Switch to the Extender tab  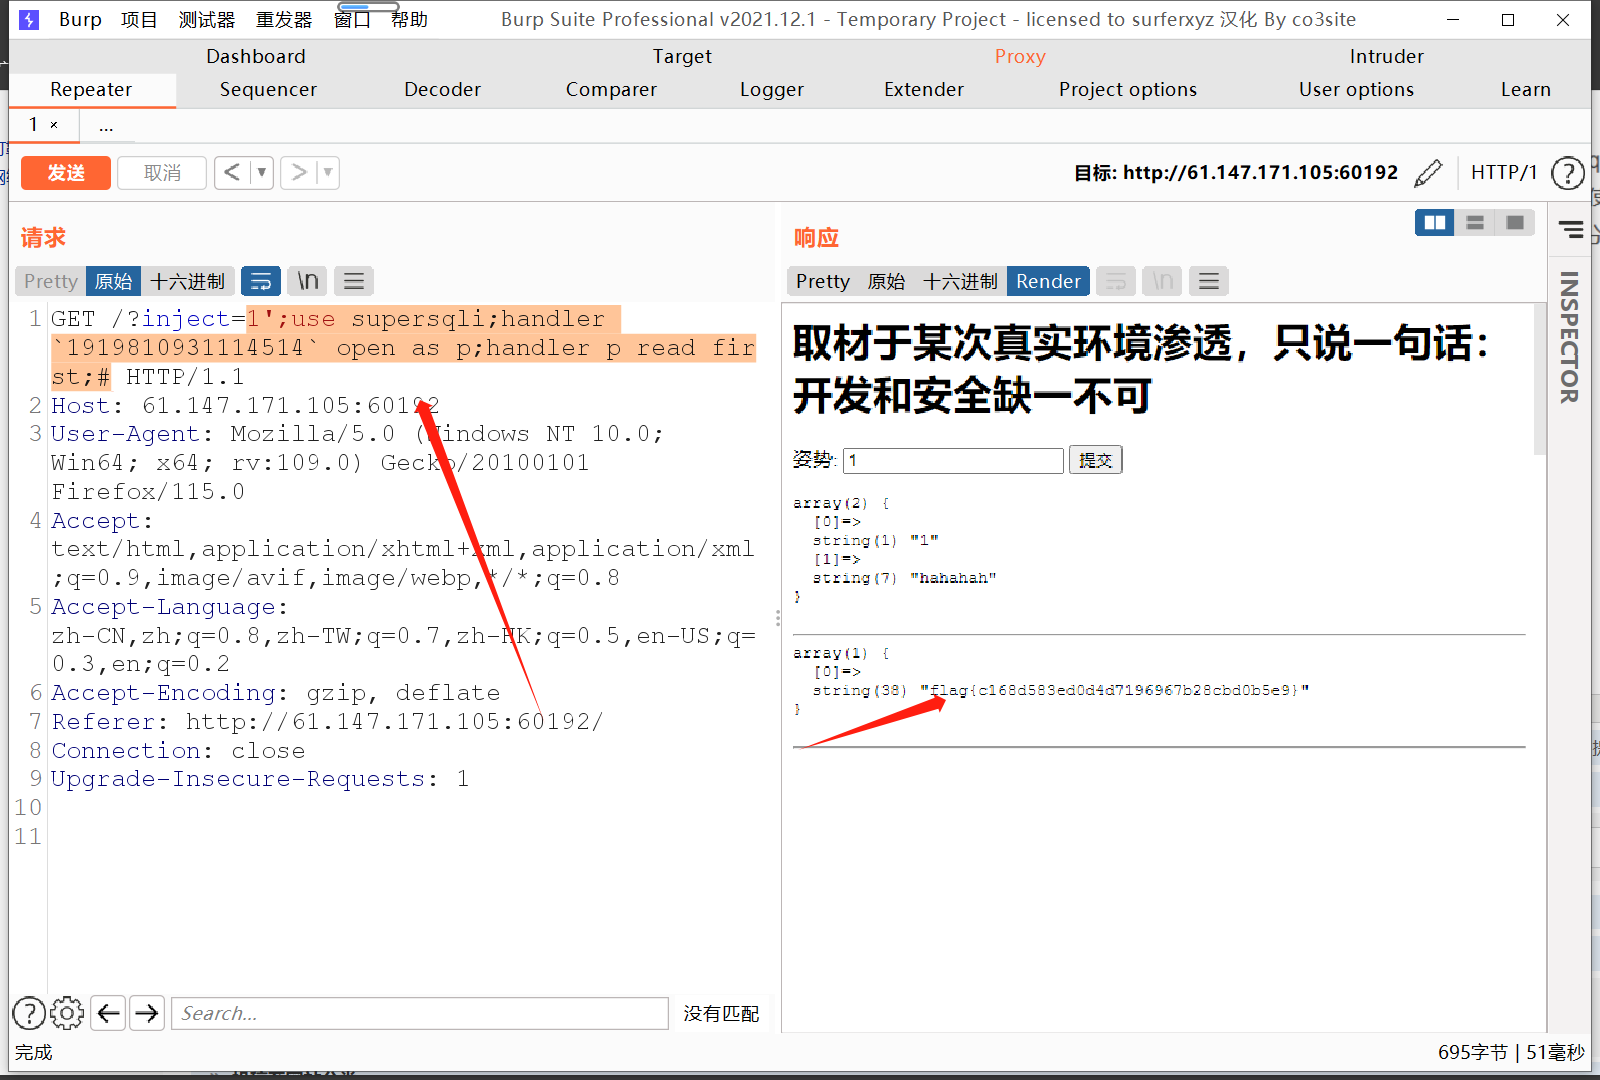click(924, 90)
